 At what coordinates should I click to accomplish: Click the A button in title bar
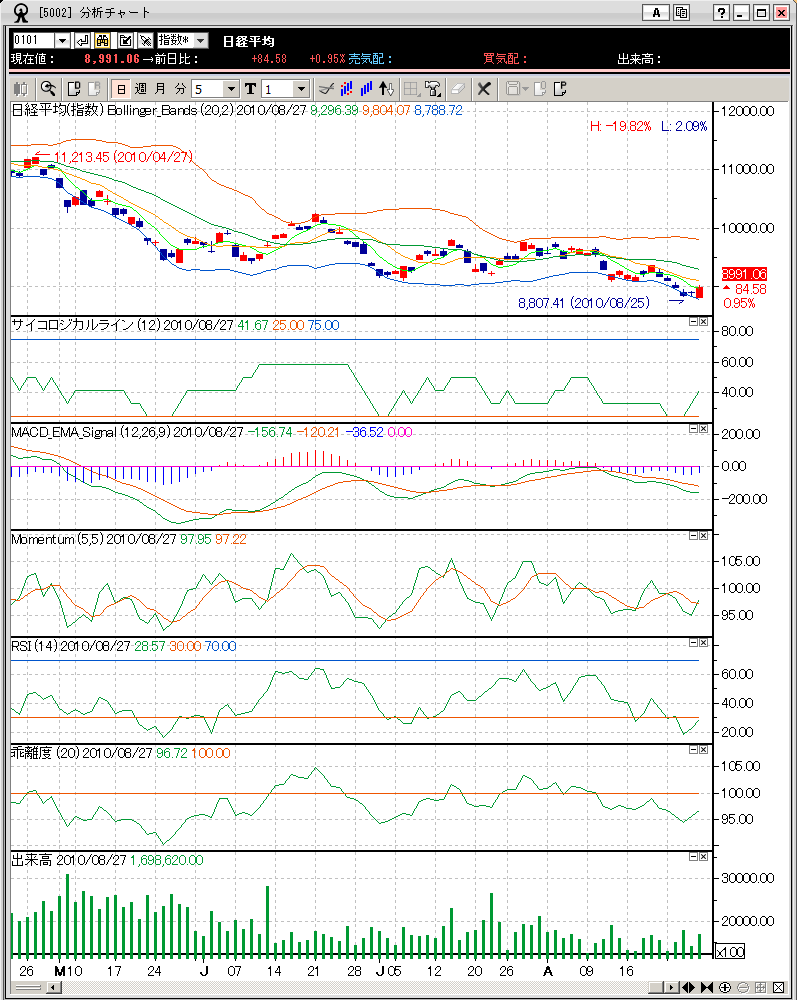(x=656, y=12)
